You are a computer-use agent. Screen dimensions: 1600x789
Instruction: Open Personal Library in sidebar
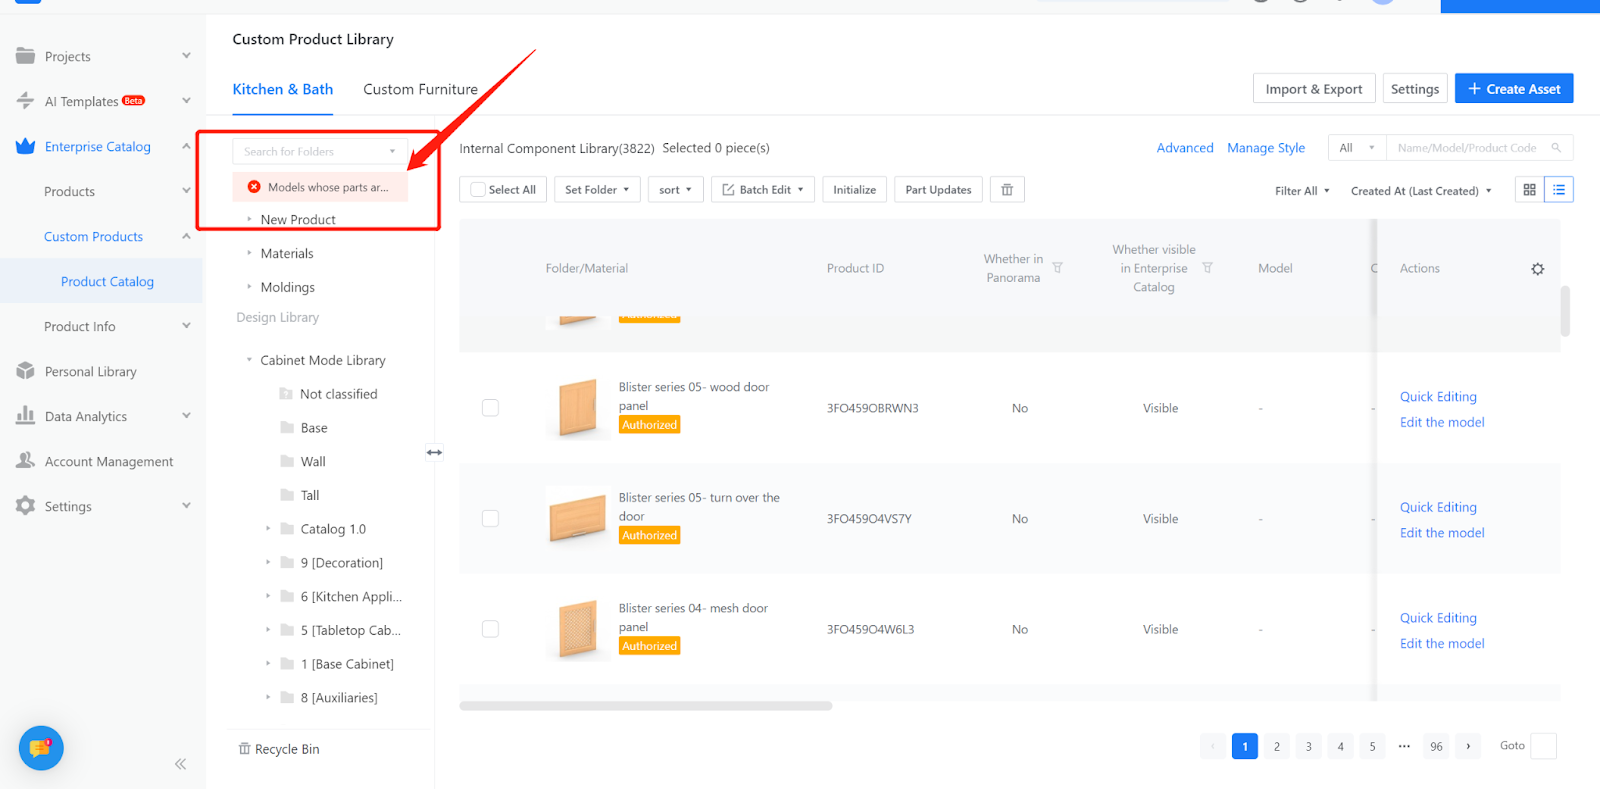pyautogui.click(x=90, y=372)
